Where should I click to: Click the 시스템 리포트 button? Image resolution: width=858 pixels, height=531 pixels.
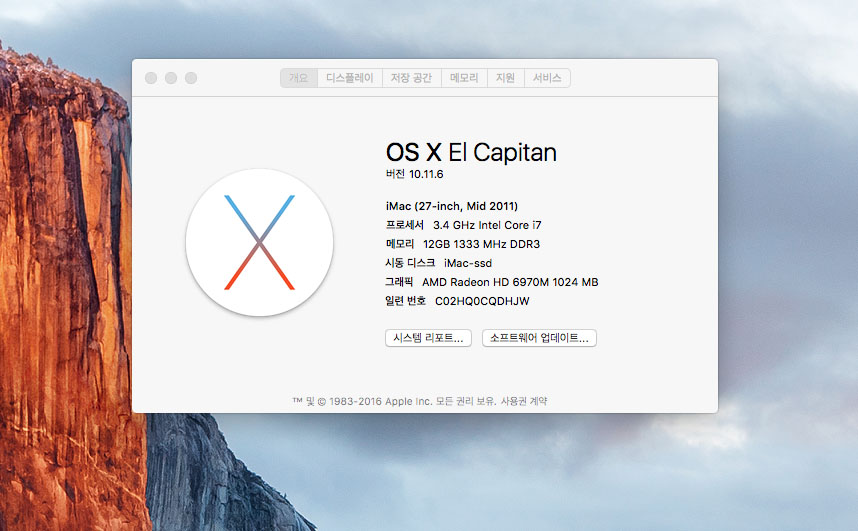coord(427,338)
